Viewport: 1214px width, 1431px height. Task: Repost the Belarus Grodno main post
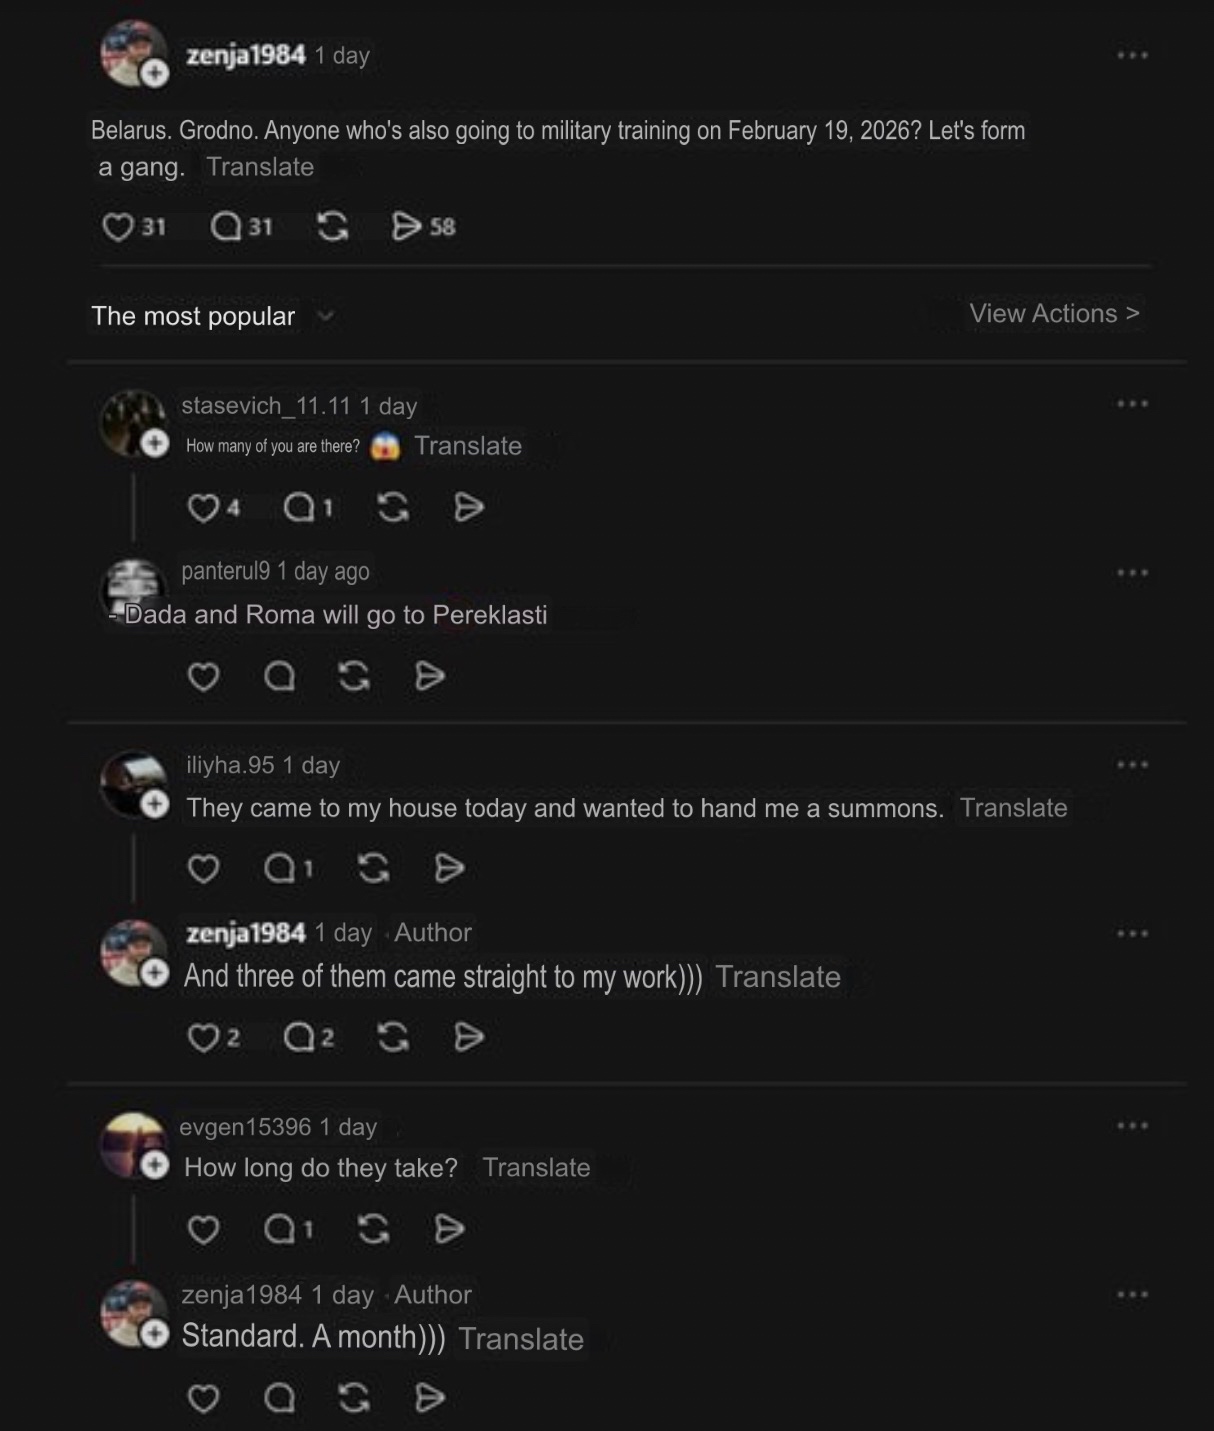click(333, 227)
